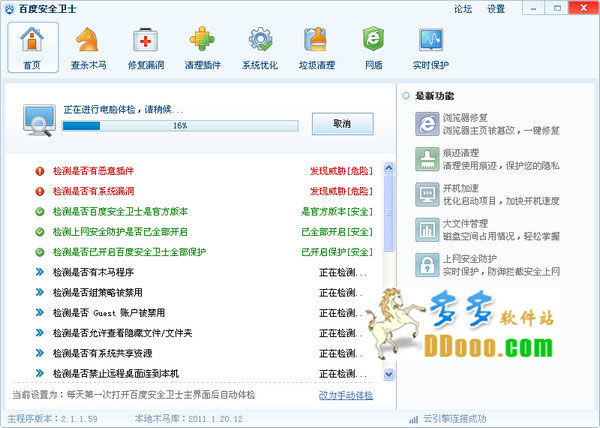Click the scan list scrollbar thumb

(x=389, y=212)
